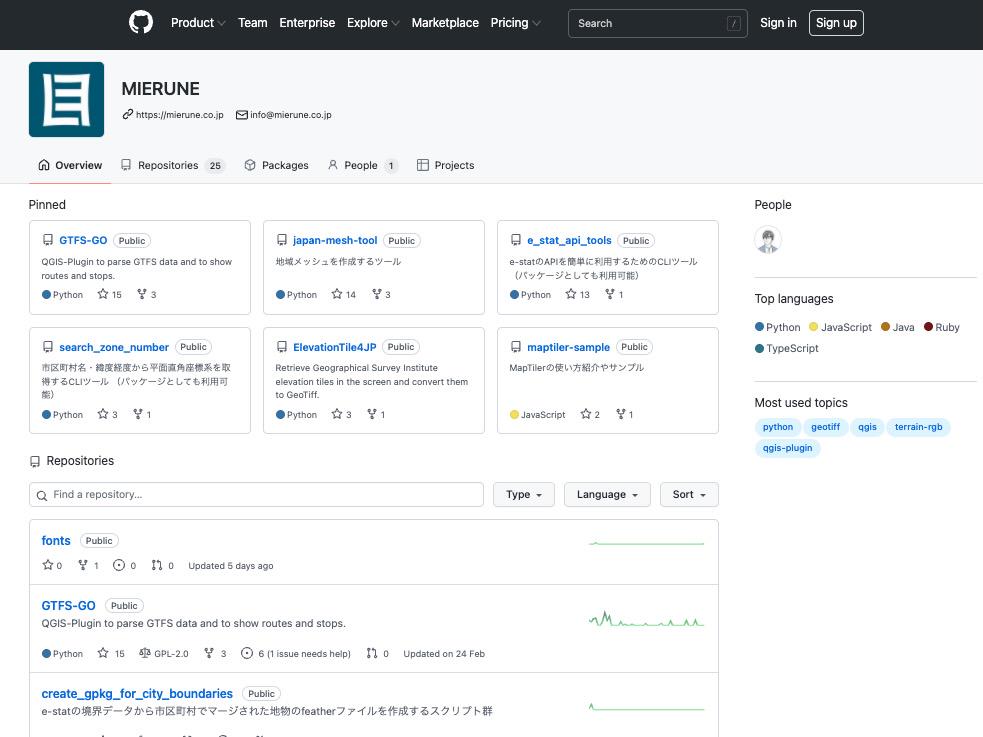
Task: Click the MIERUNE organization avatar
Action: coord(66,99)
